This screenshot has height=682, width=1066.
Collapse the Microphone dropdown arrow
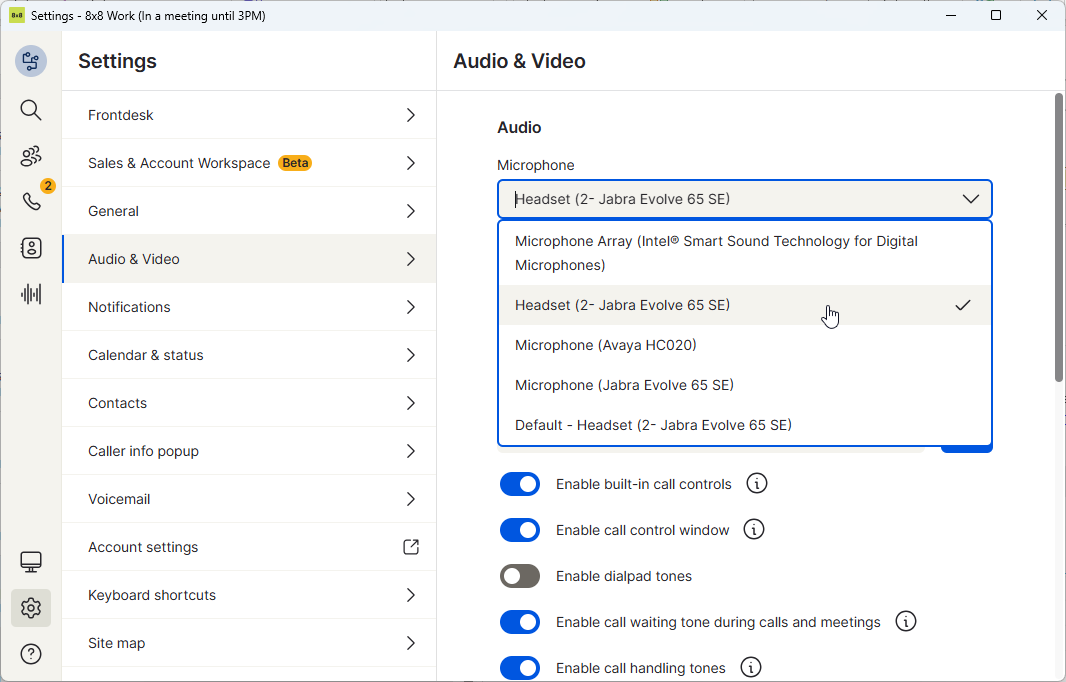pyautogui.click(x=971, y=199)
